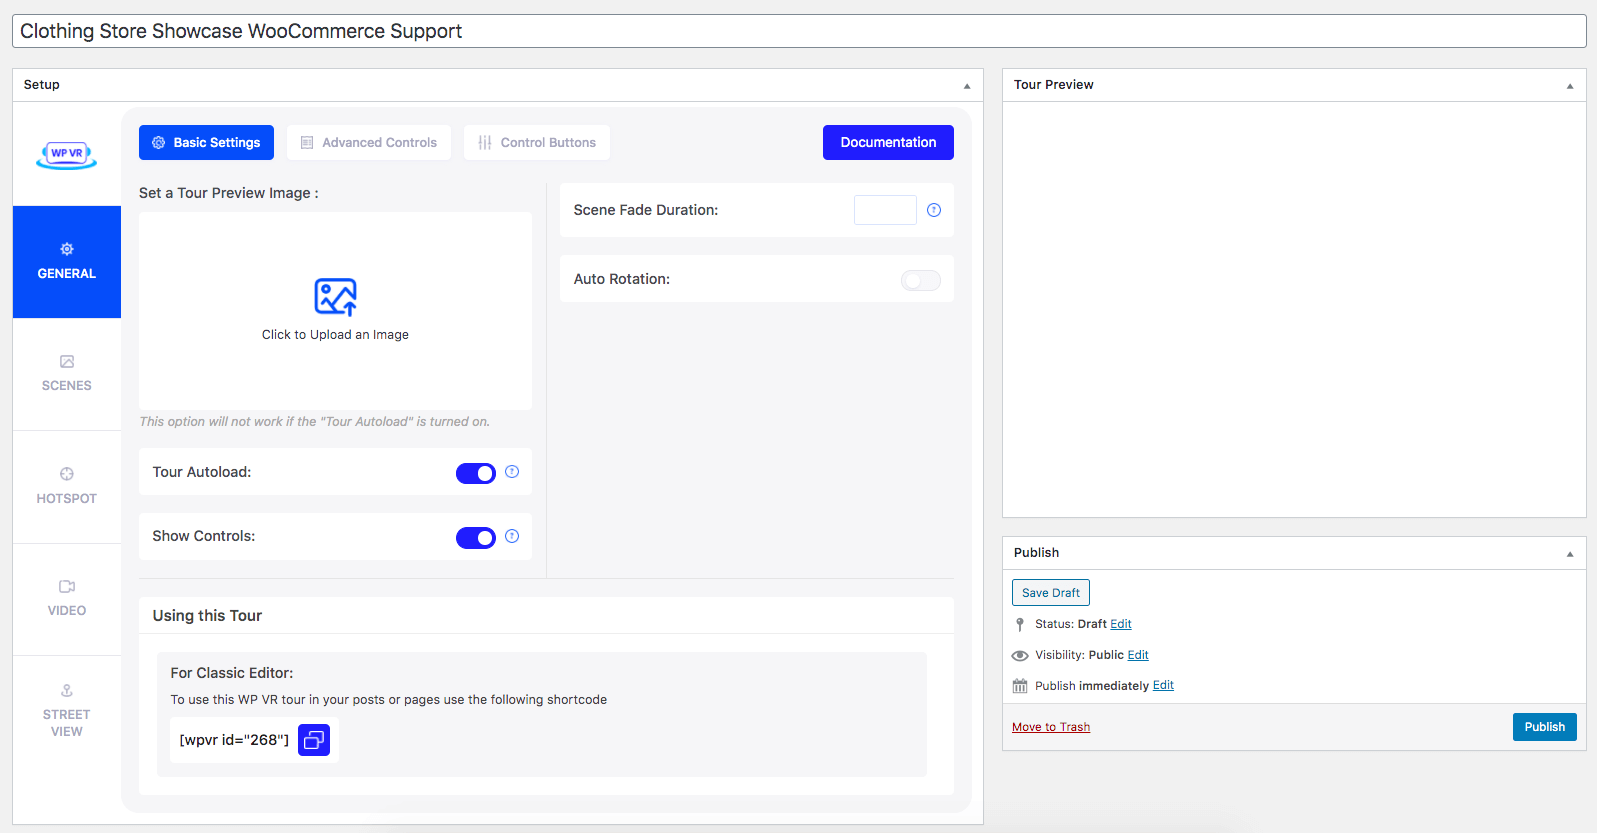This screenshot has height=833, width=1597.
Task: Click the tour title field
Action: (x=799, y=31)
